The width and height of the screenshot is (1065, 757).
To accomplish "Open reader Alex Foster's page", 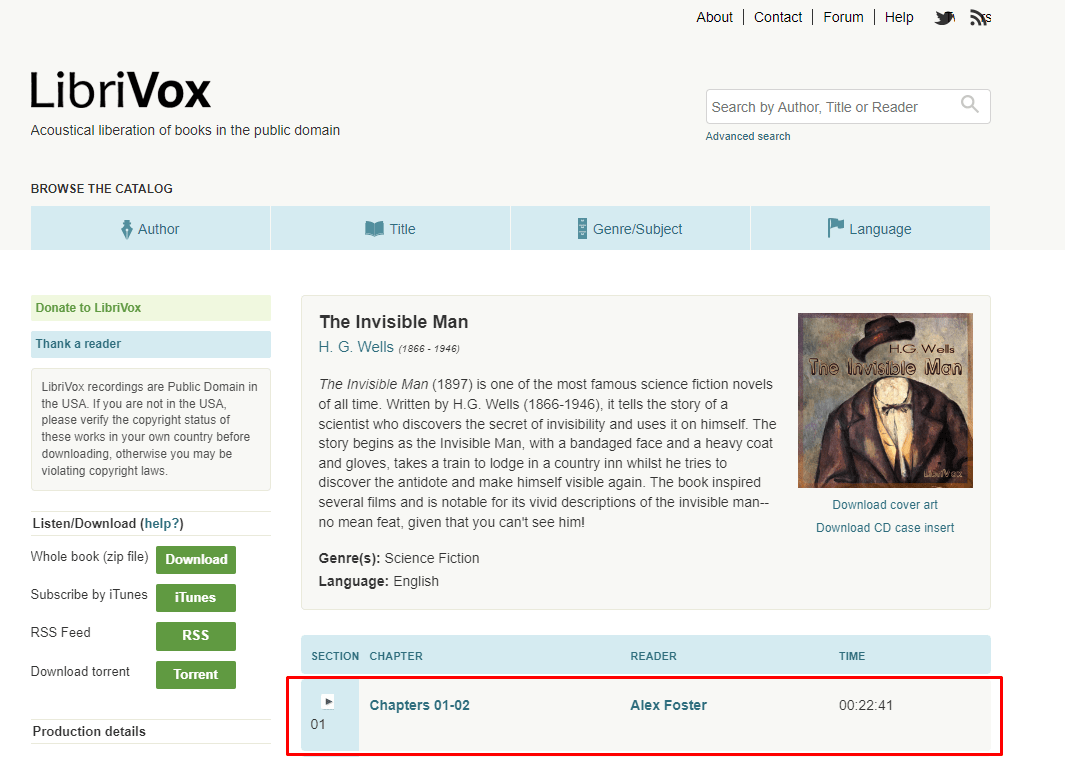I will coord(668,705).
